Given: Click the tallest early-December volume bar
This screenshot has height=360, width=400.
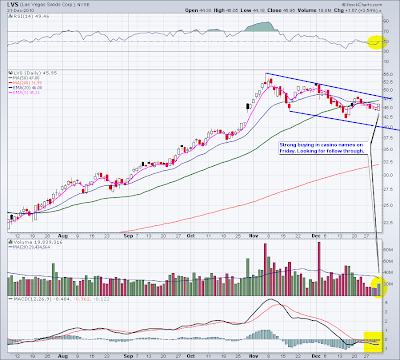Looking at the screenshot, I should click(x=319, y=269).
